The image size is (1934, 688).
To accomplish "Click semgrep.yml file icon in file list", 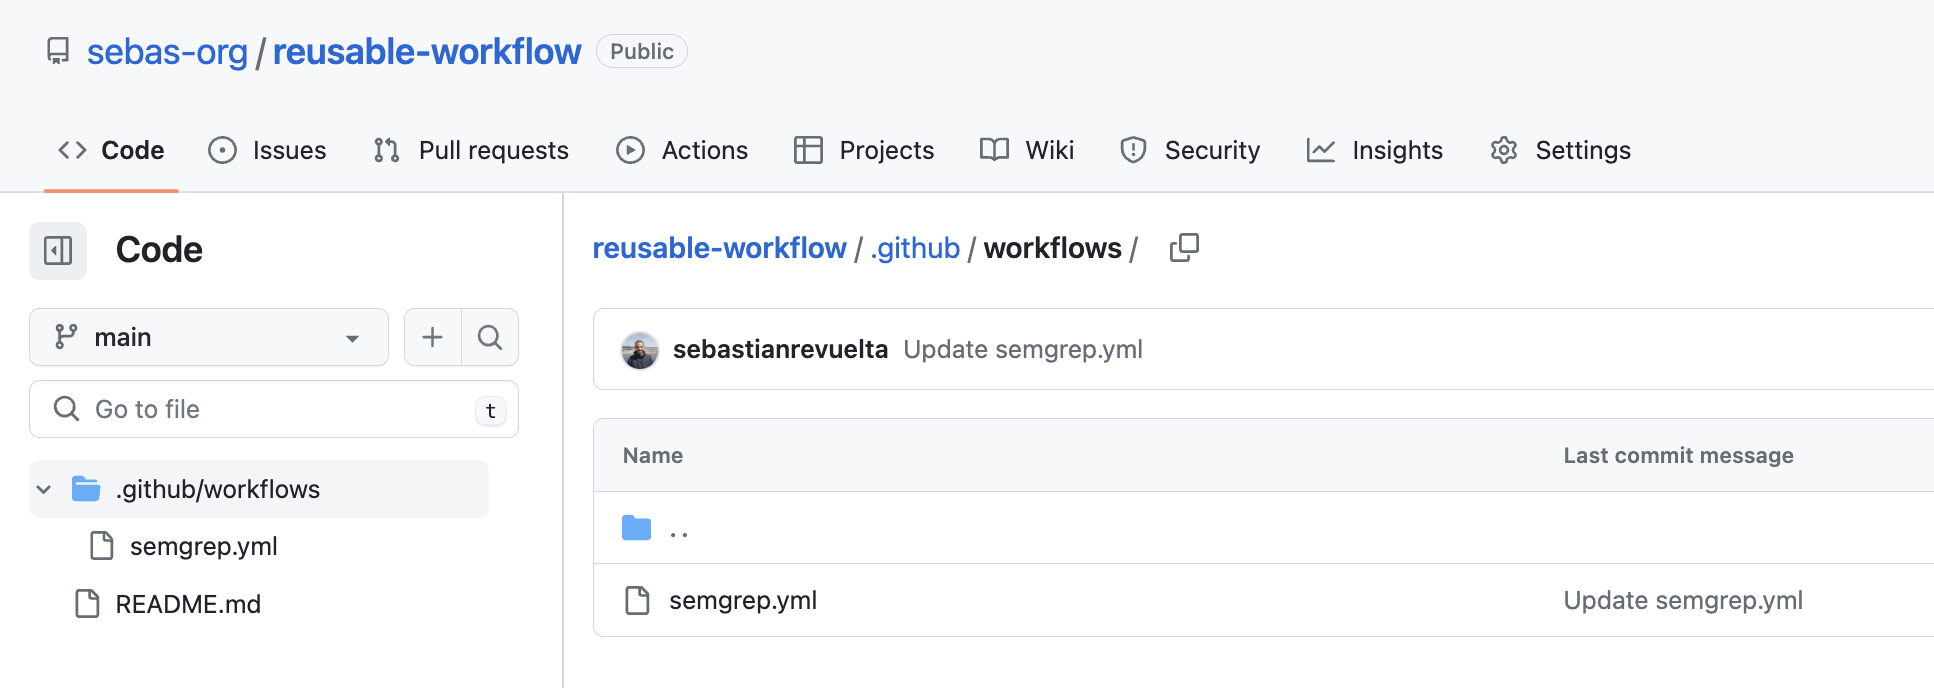I will (x=637, y=600).
